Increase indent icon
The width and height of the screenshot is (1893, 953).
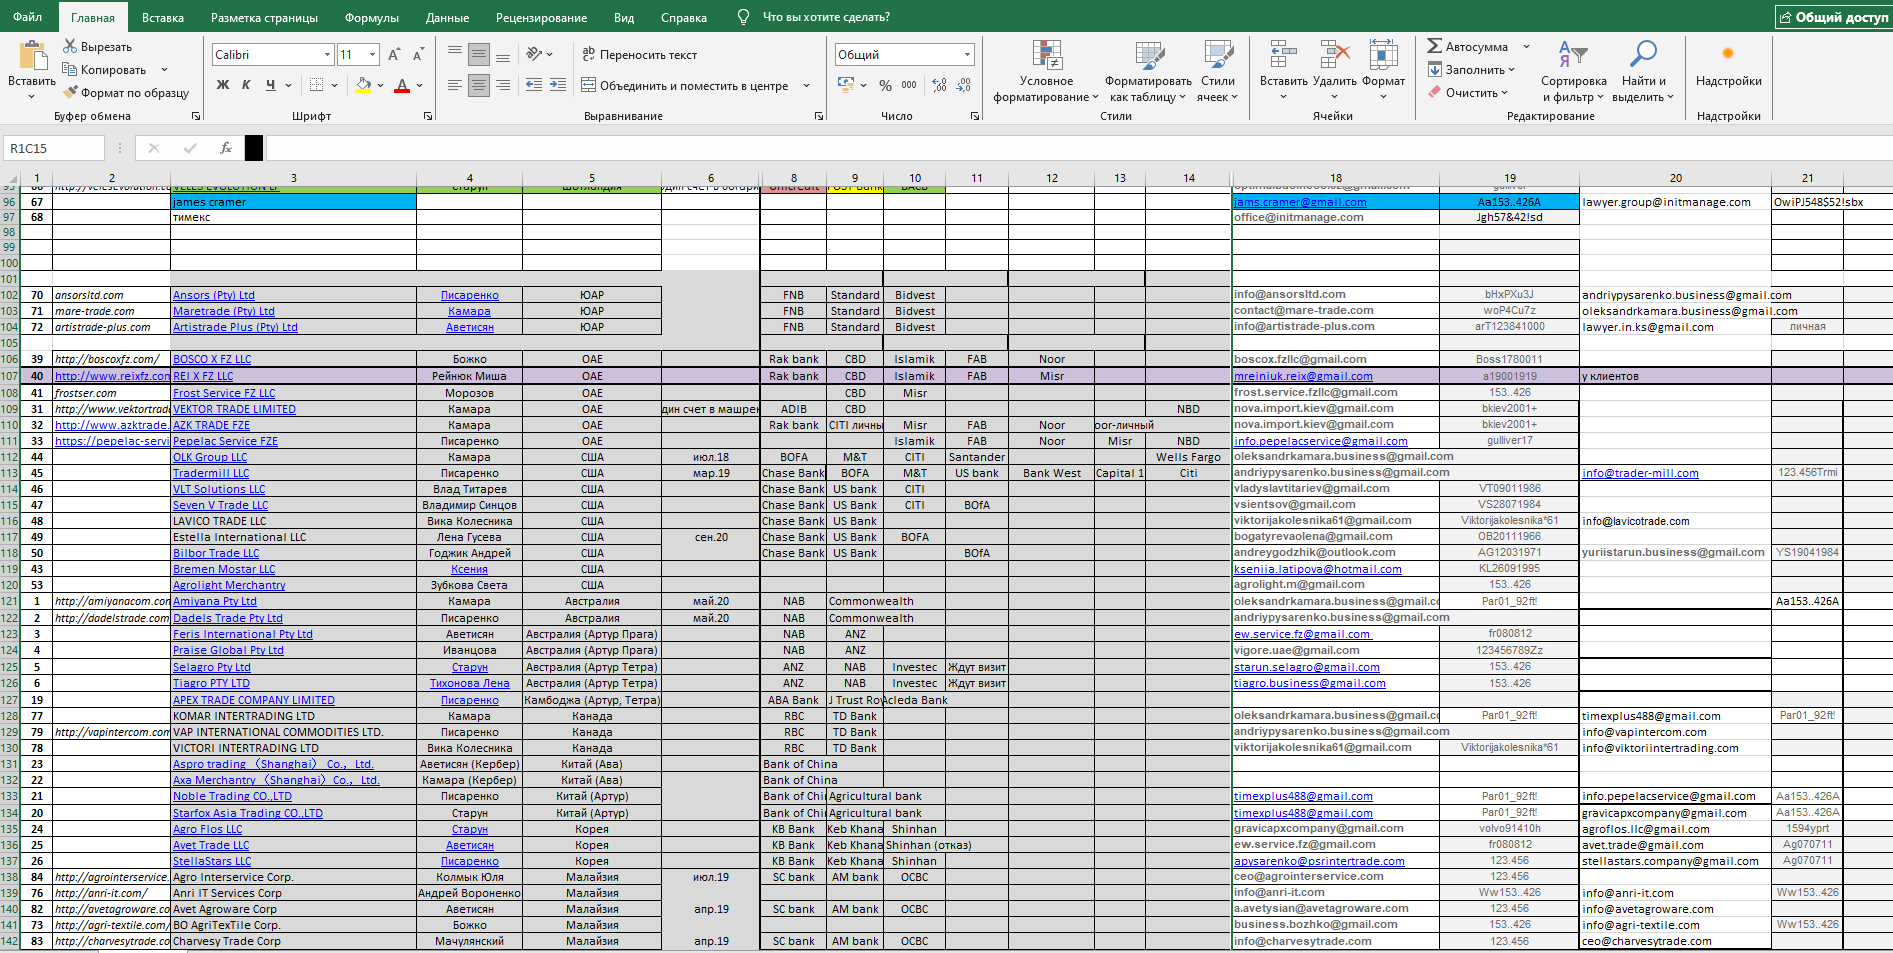click(x=558, y=85)
